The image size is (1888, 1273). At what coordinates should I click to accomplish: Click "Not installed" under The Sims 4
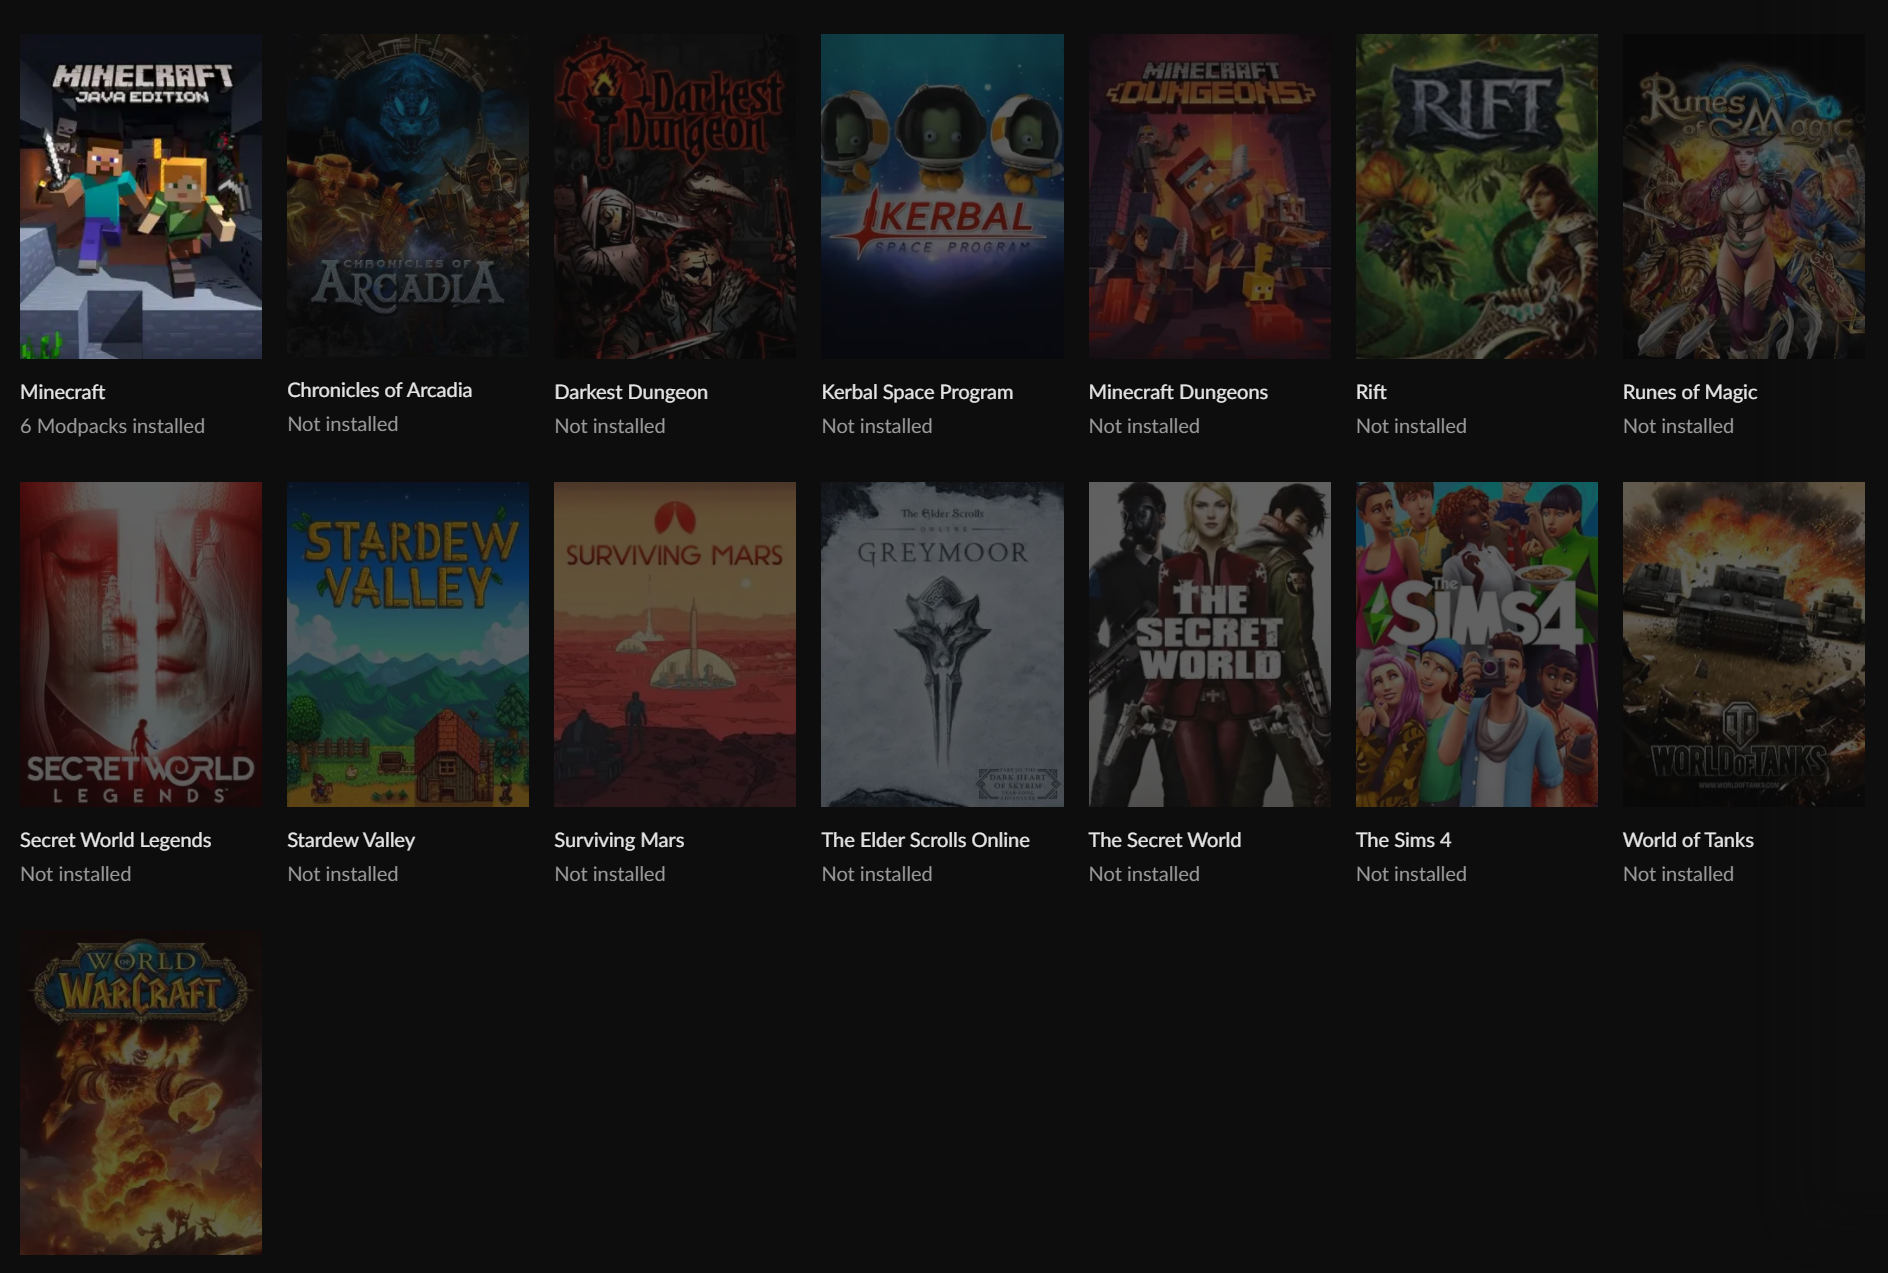tap(1411, 874)
